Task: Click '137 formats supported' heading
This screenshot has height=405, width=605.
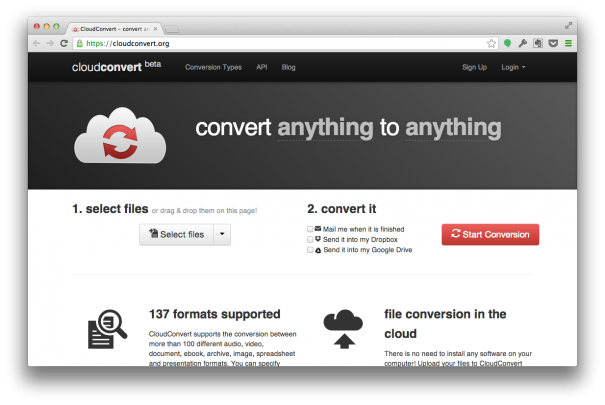Action: (215, 314)
